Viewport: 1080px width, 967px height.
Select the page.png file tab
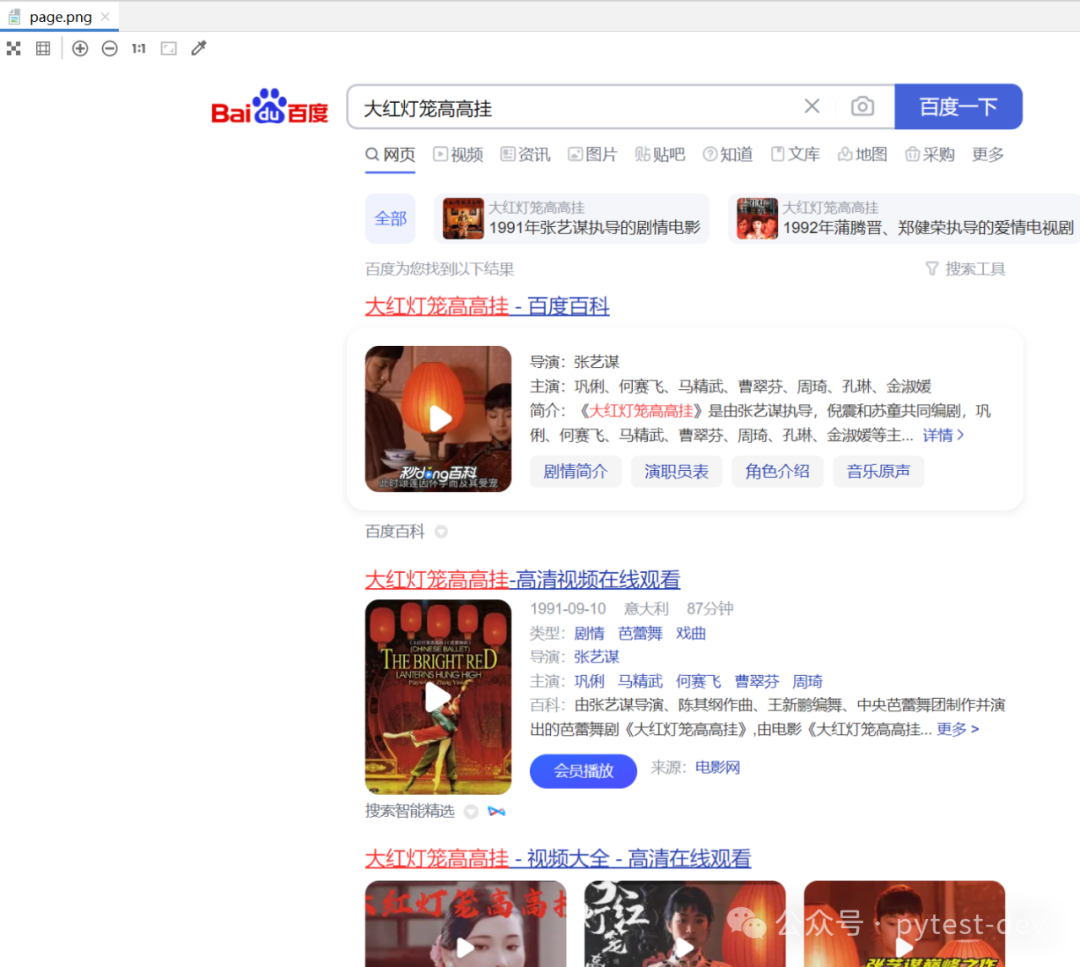pos(60,17)
